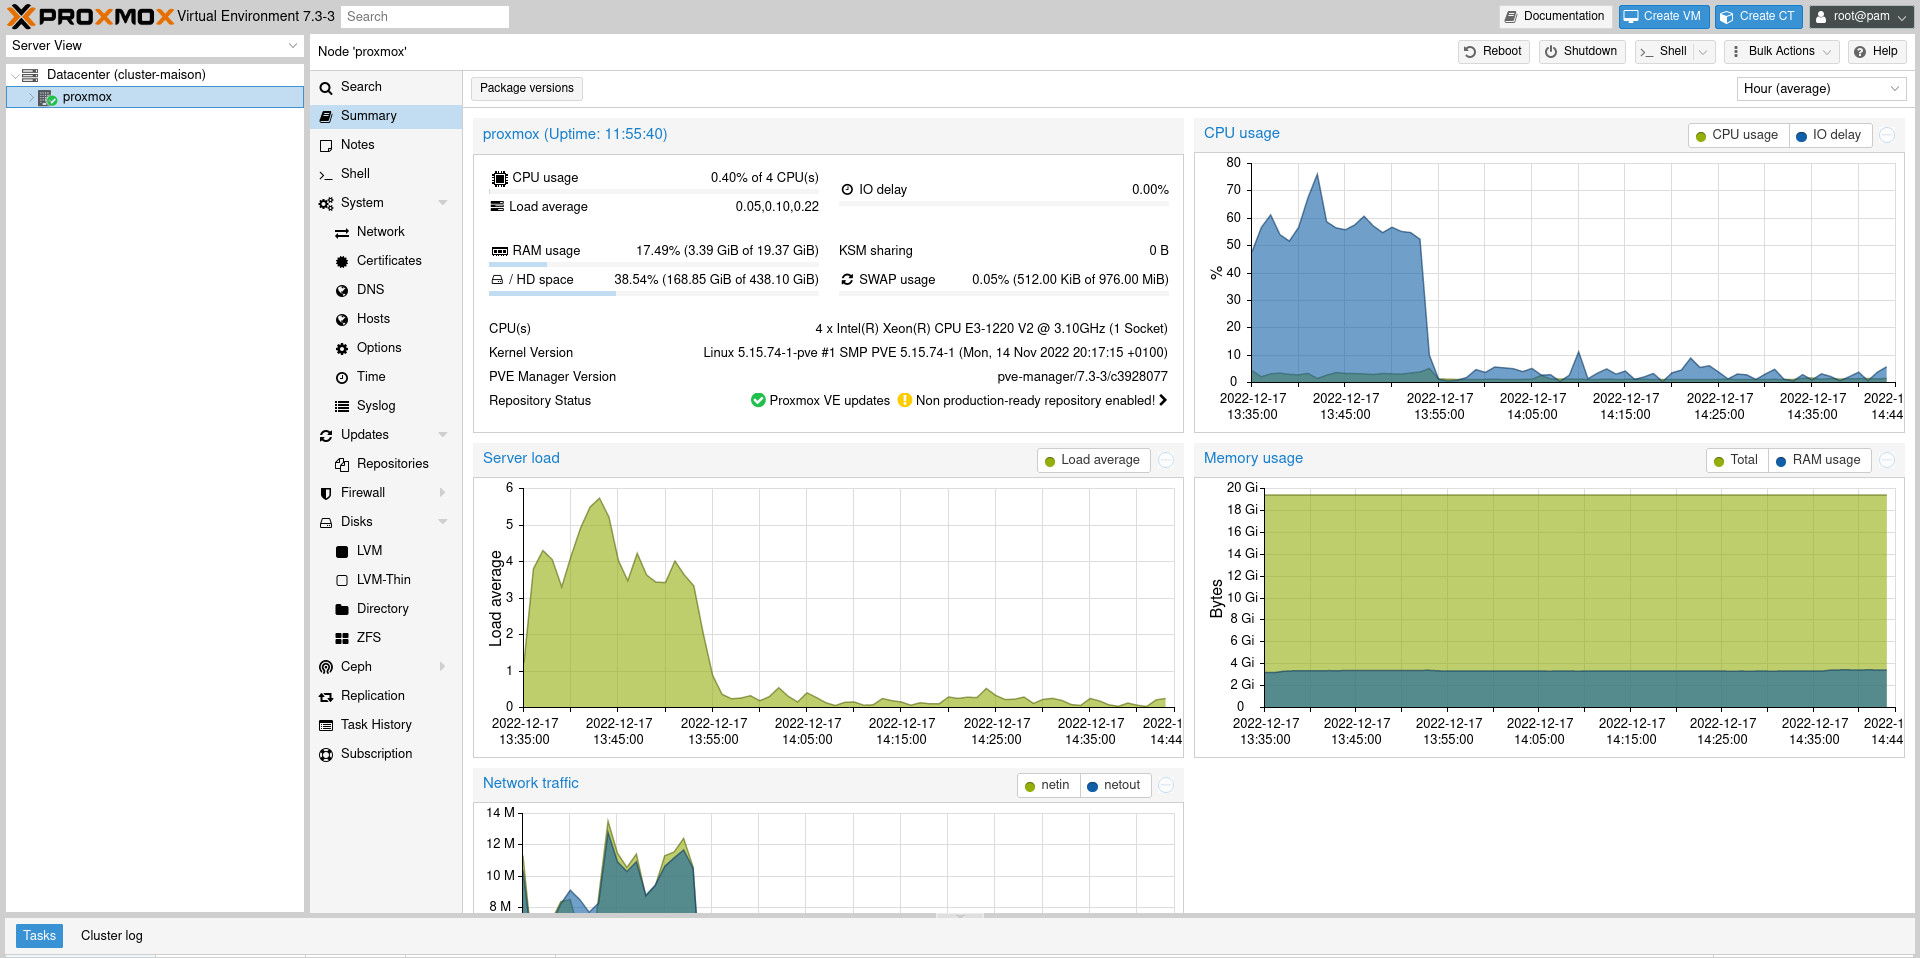Open the Replication menu entry
Viewport: 1920px width, 958px height.
(x=386, y=696)
